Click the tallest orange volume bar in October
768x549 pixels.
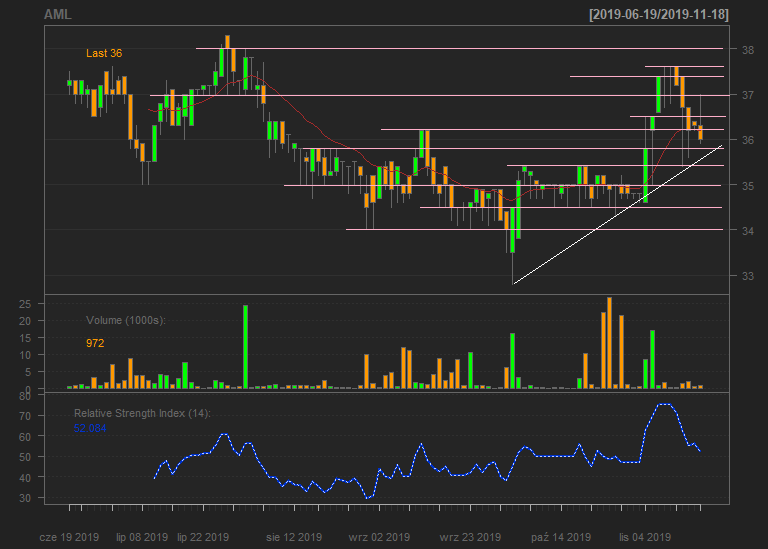(x=609, y=343)
